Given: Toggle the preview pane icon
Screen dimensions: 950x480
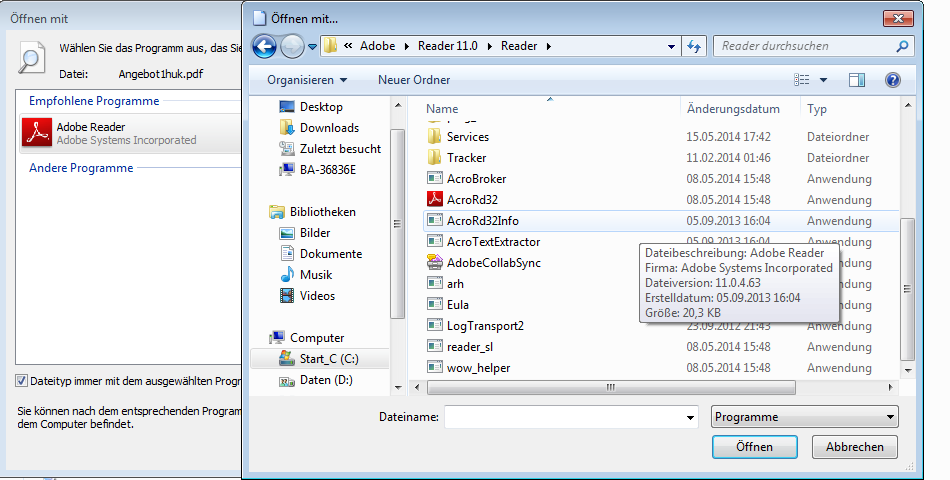Looking at the screenshot, I should point(857,80).
